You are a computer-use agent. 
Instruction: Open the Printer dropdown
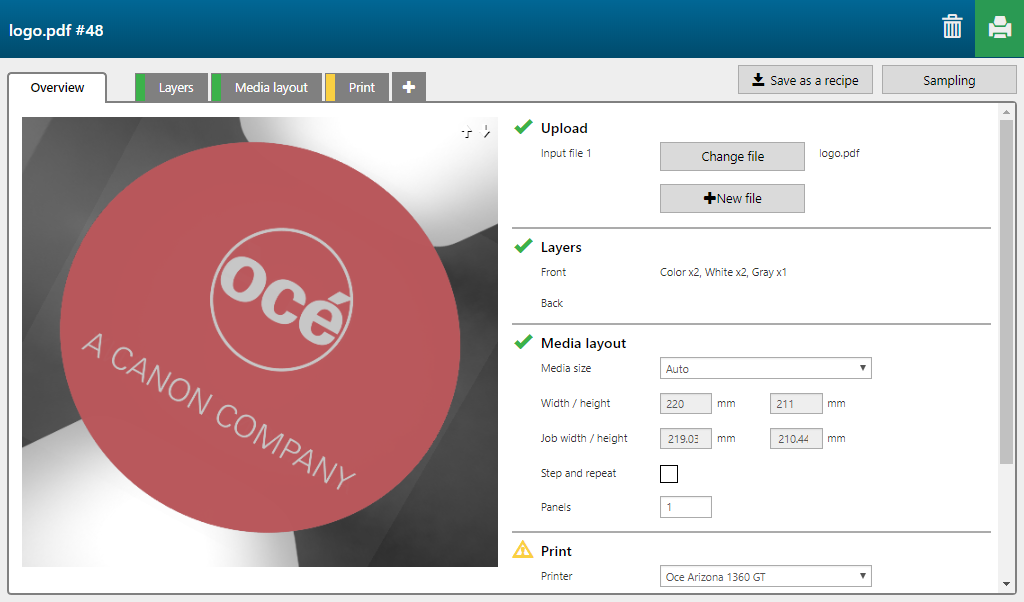[765, 576]
